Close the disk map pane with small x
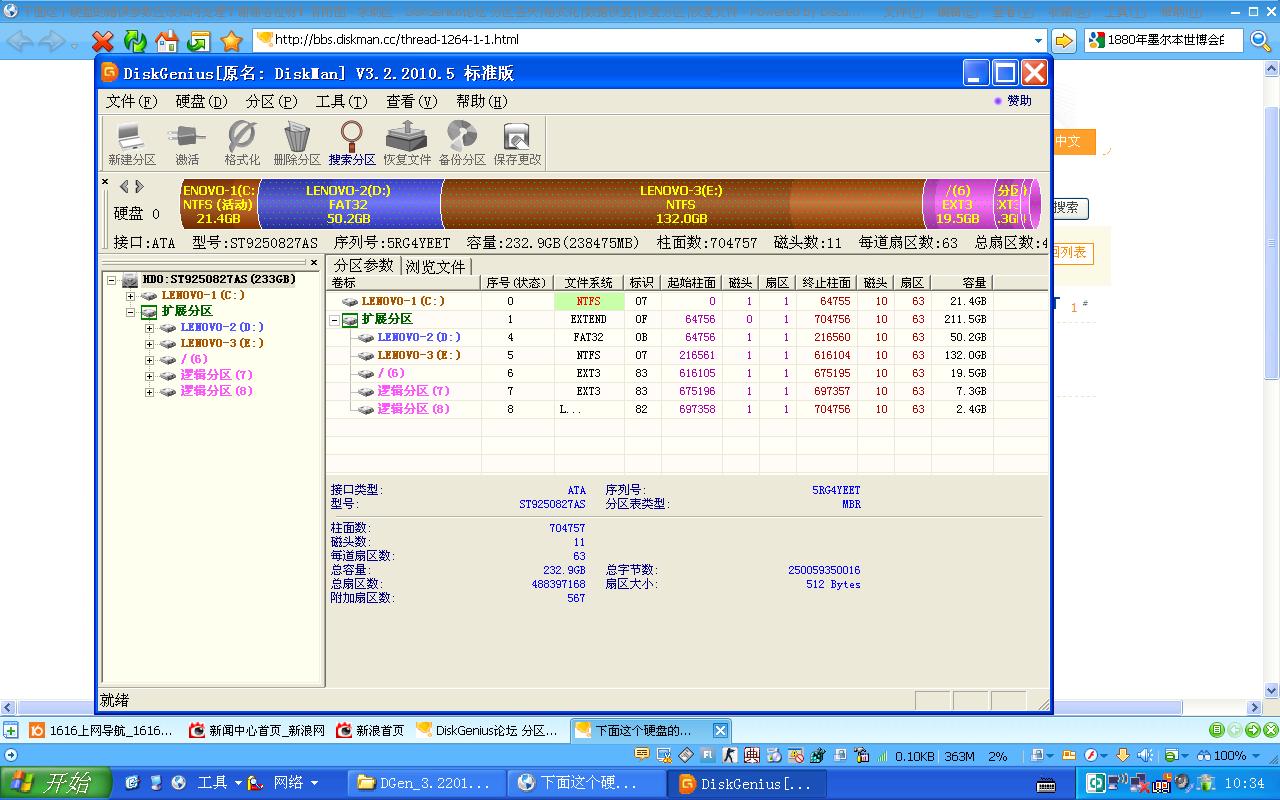Image resolution: width=1280 pixels, height=800 pixels. pos(105,182)
